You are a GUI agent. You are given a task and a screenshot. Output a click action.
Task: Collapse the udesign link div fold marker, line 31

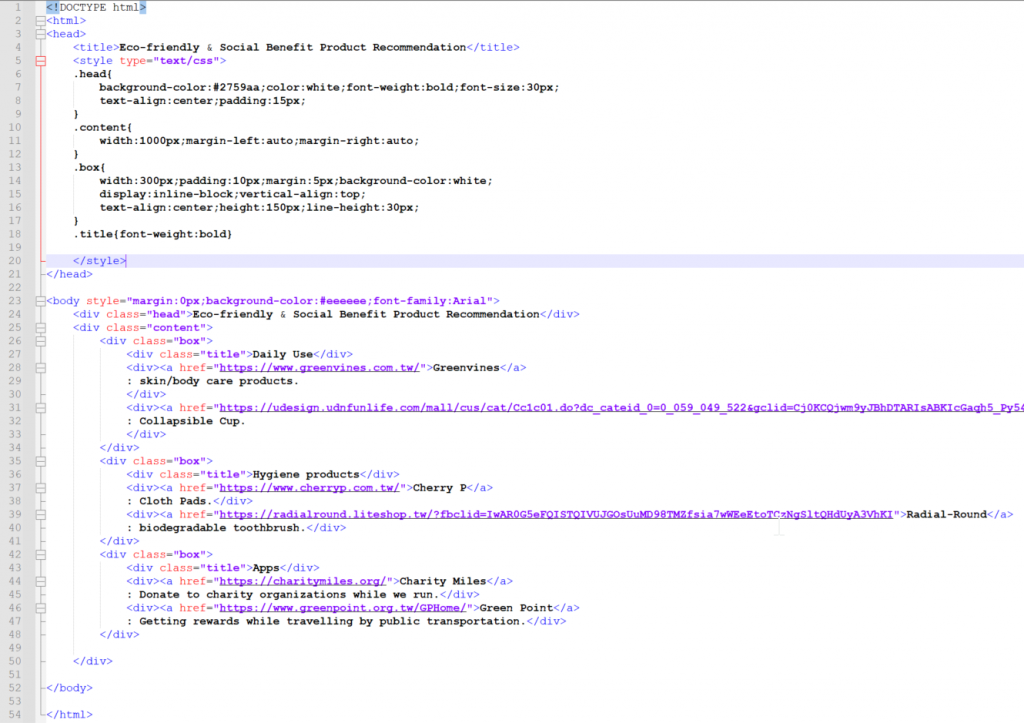40,408
